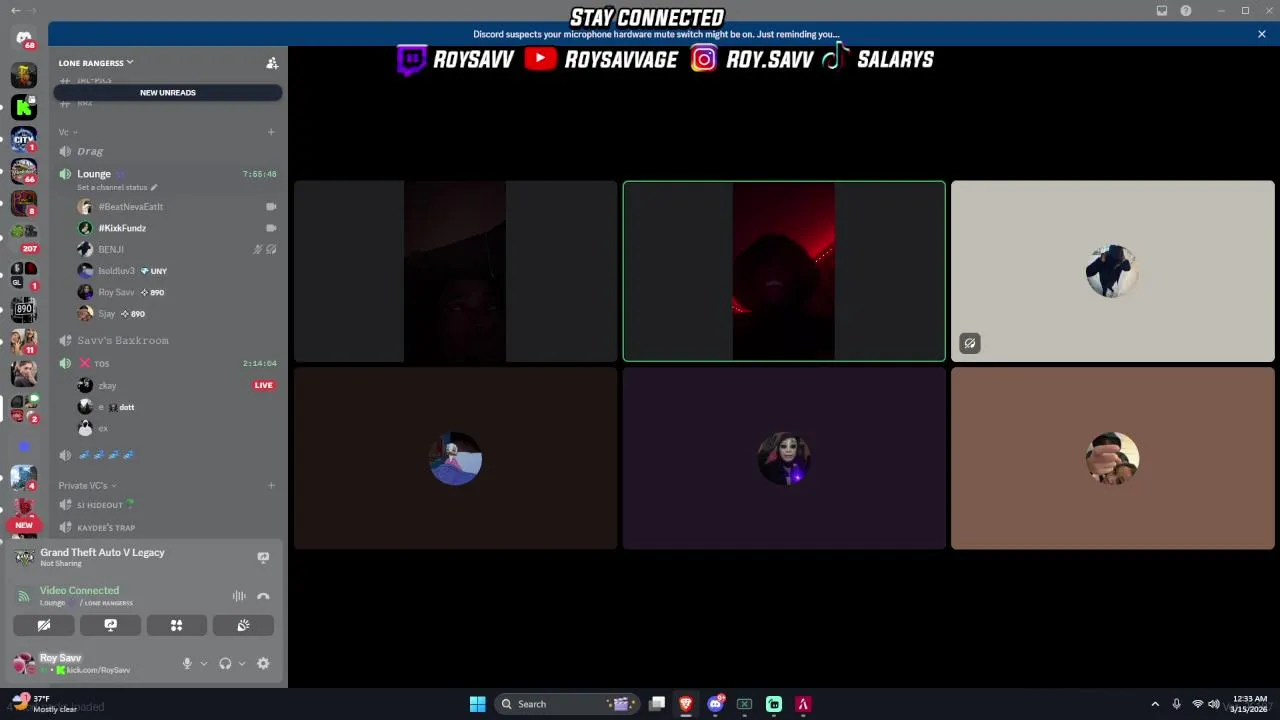1280x720 pixels.
Task: Click the stream game share icon for GTA V
Action: (263, 557)
